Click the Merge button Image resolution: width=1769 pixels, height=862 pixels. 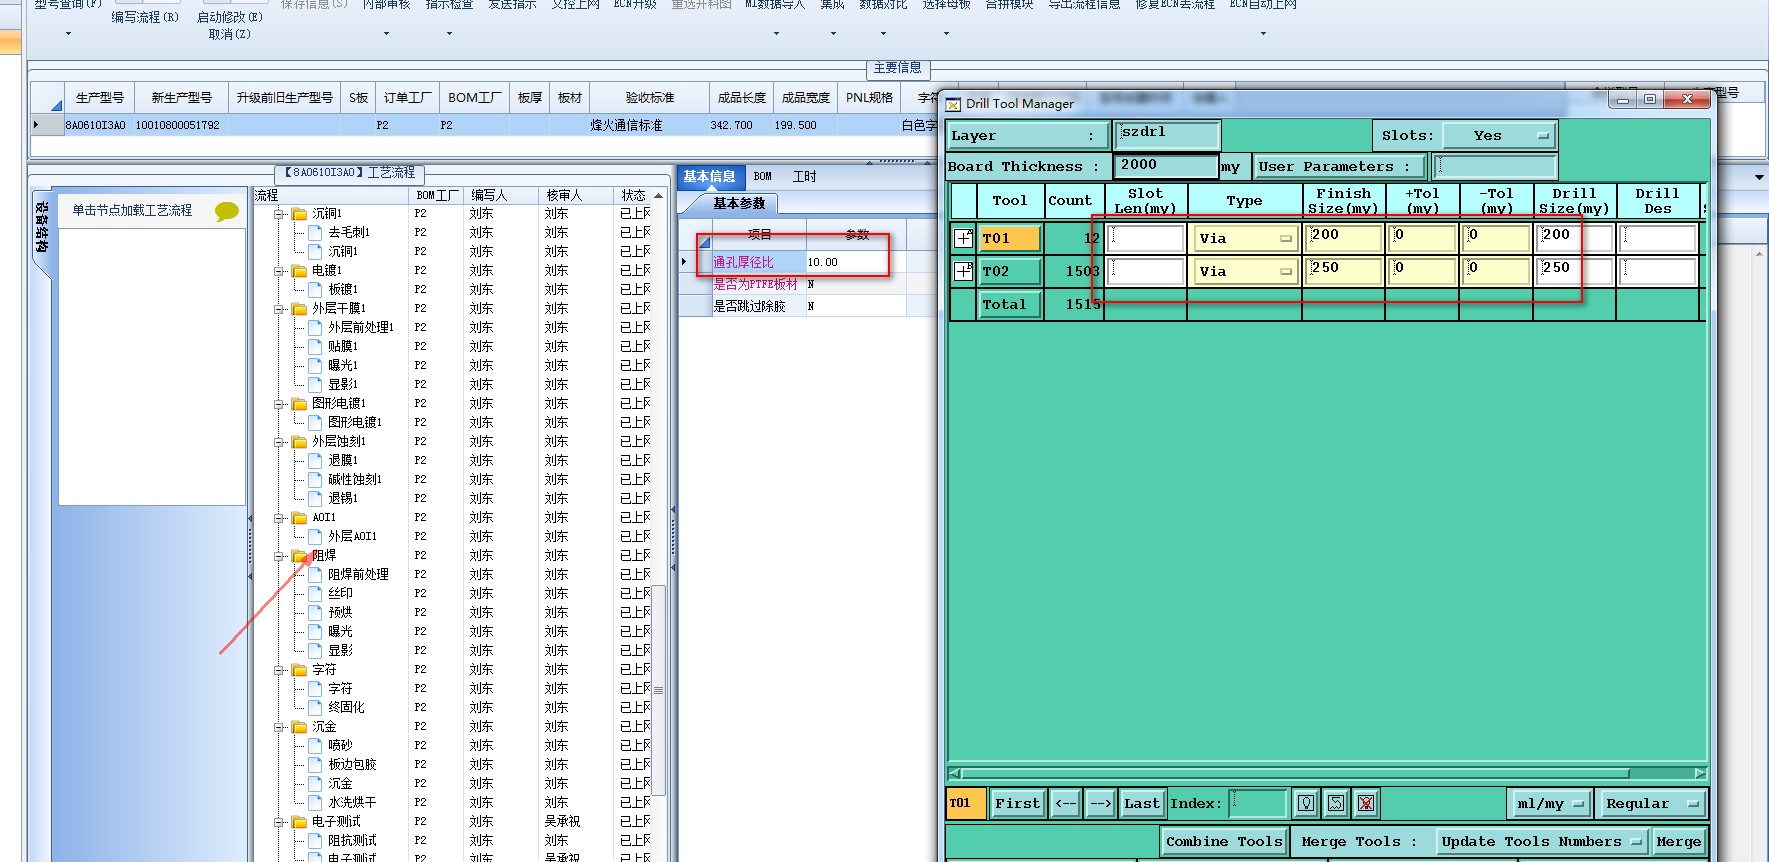1678,841
